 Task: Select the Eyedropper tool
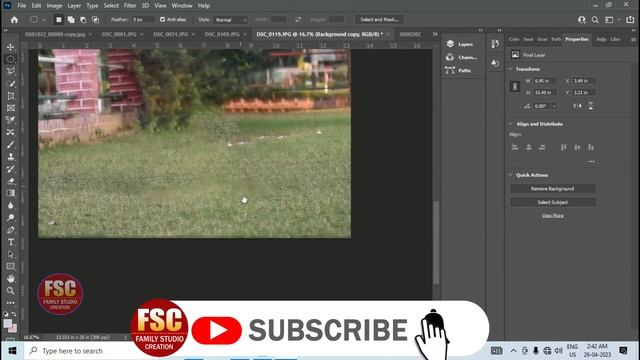pos(11,120)
